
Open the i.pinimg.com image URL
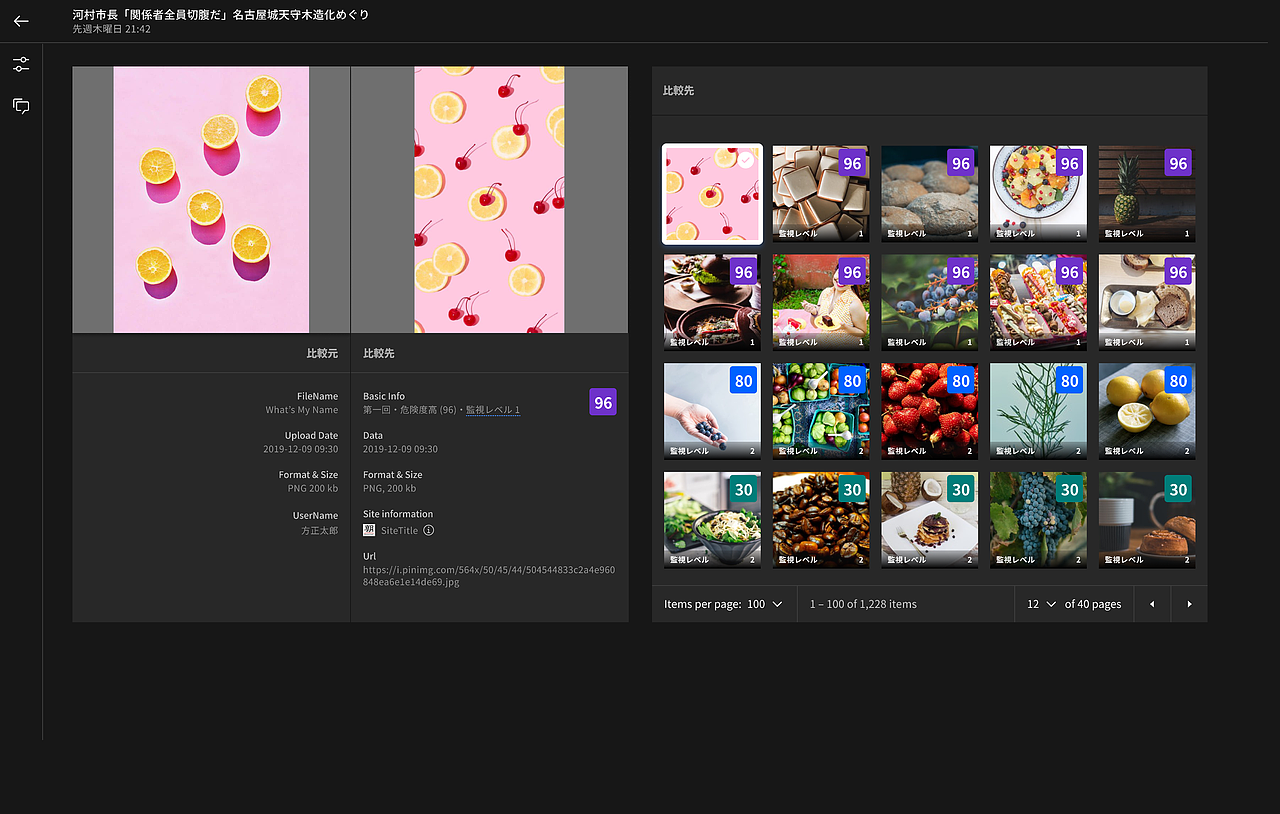pyautogui.click(x=489, y=576)
